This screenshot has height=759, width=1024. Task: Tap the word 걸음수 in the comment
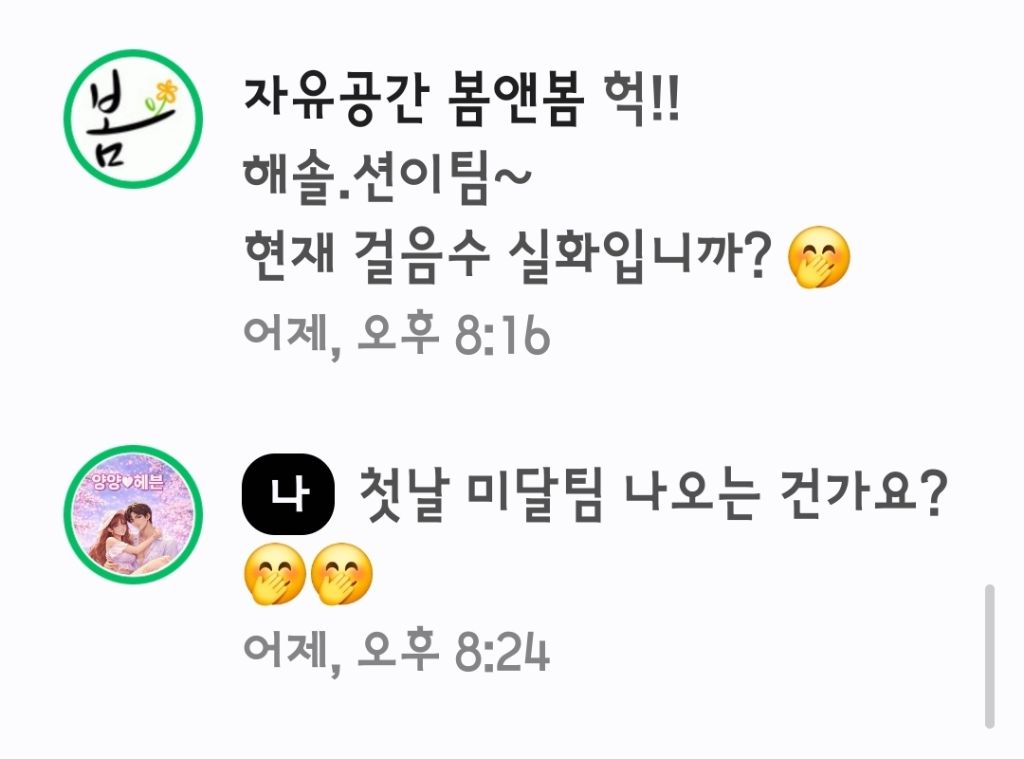421,256
